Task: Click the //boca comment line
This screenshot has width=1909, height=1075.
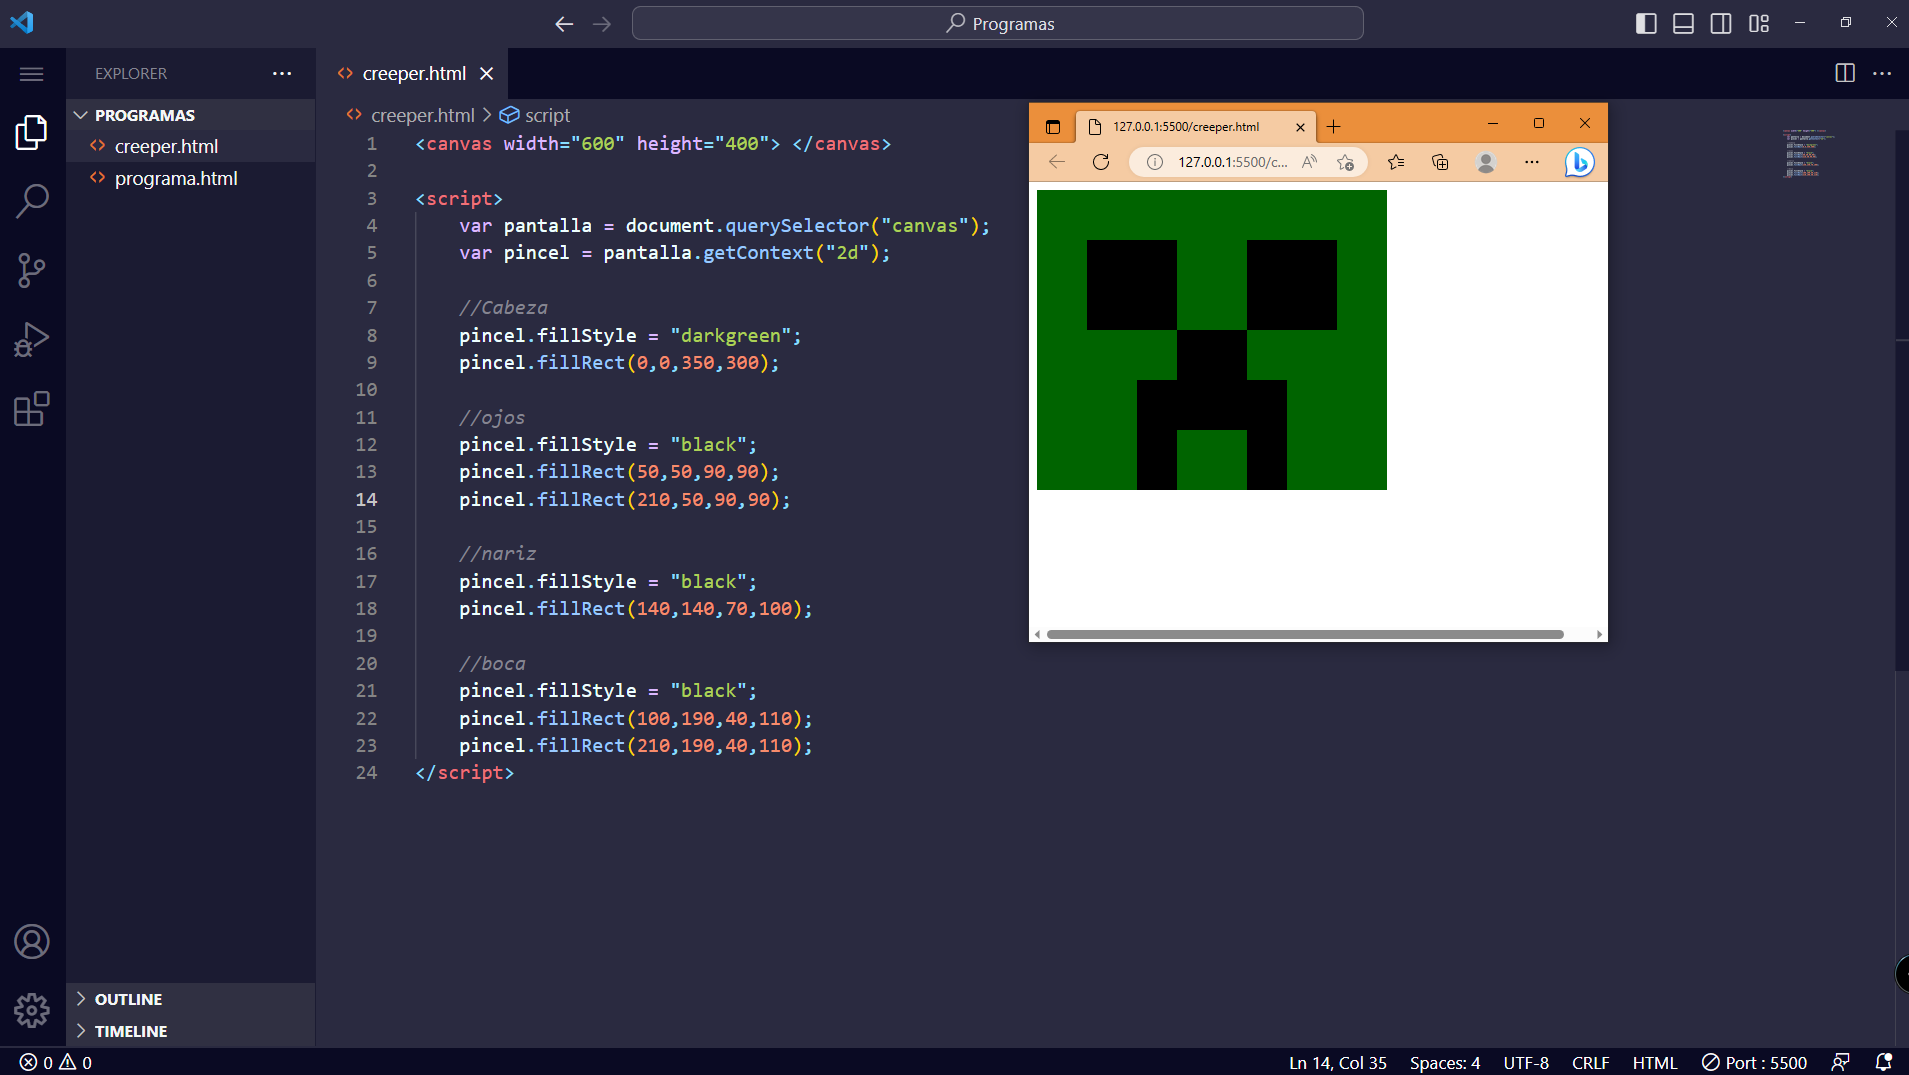Action: (x=492, y=664)
